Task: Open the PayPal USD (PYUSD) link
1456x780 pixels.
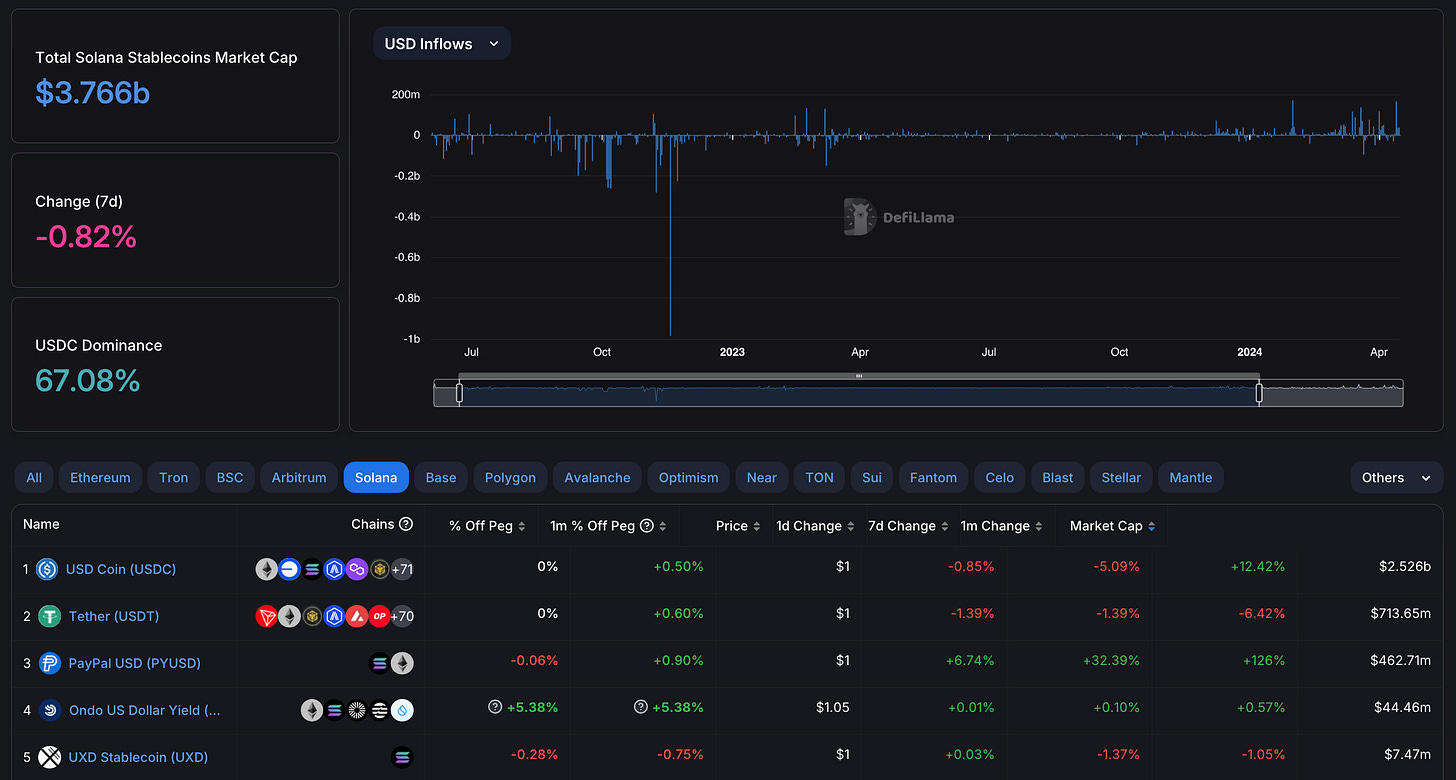Action: pos(133,663)
